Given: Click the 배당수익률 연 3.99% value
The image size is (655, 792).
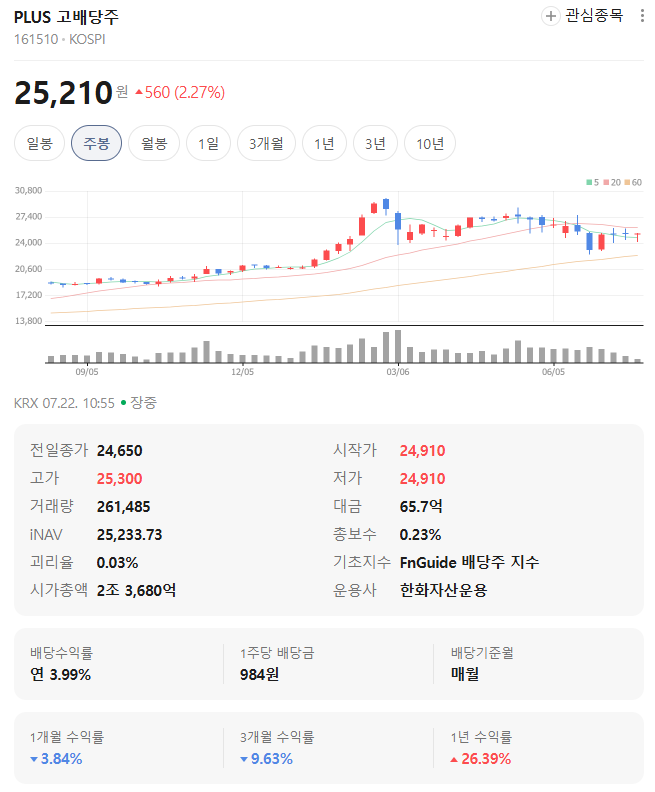Looking at the screenshot, I should (x=60, y=675).
